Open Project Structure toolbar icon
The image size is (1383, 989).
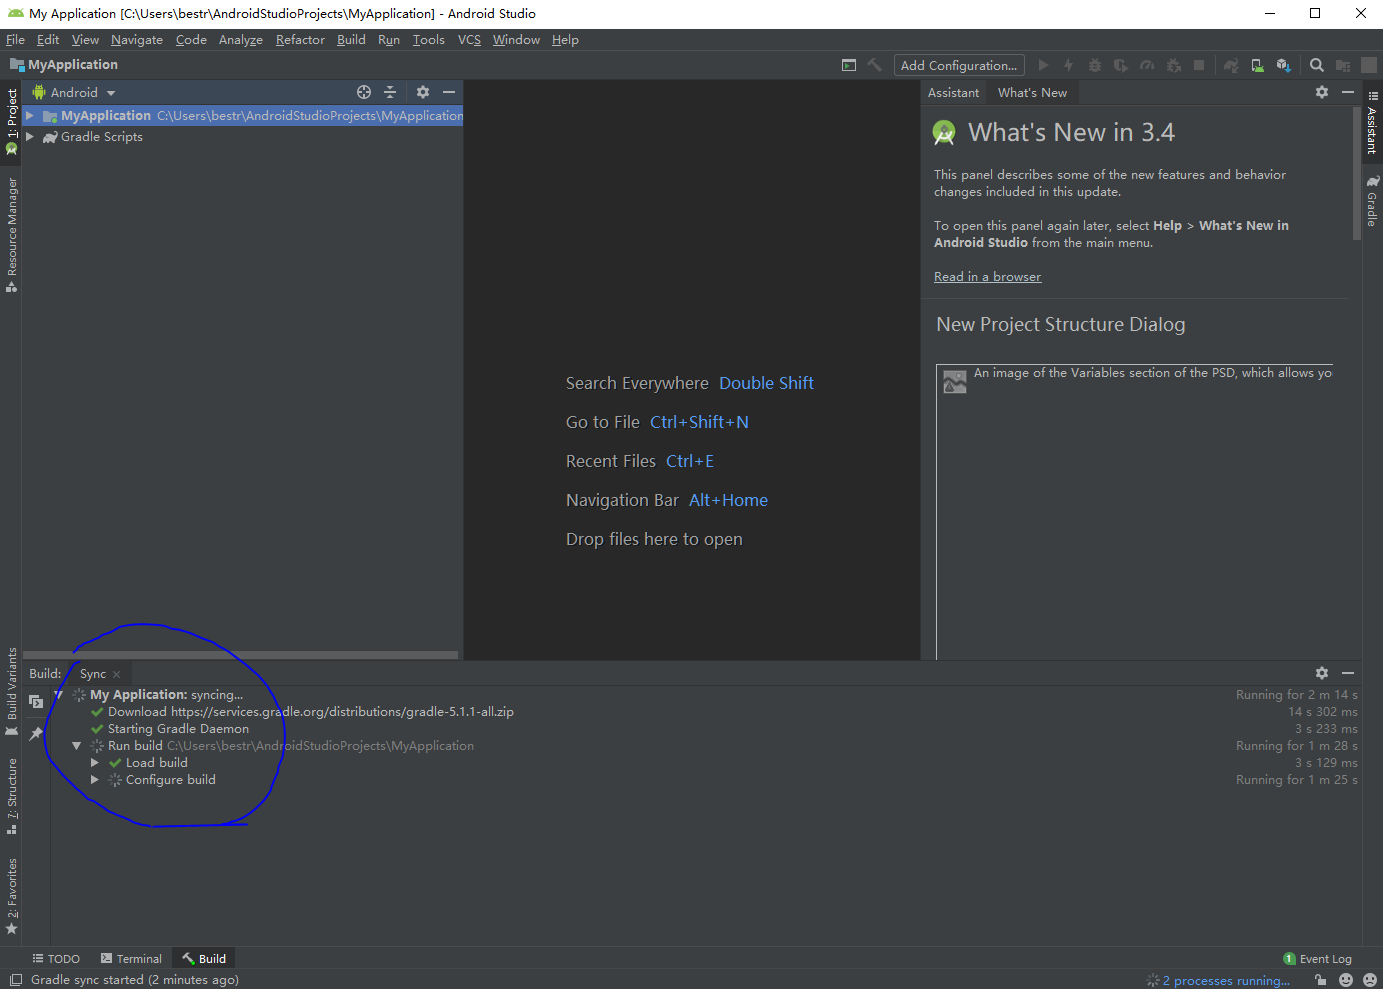[x=1343, y=65]
